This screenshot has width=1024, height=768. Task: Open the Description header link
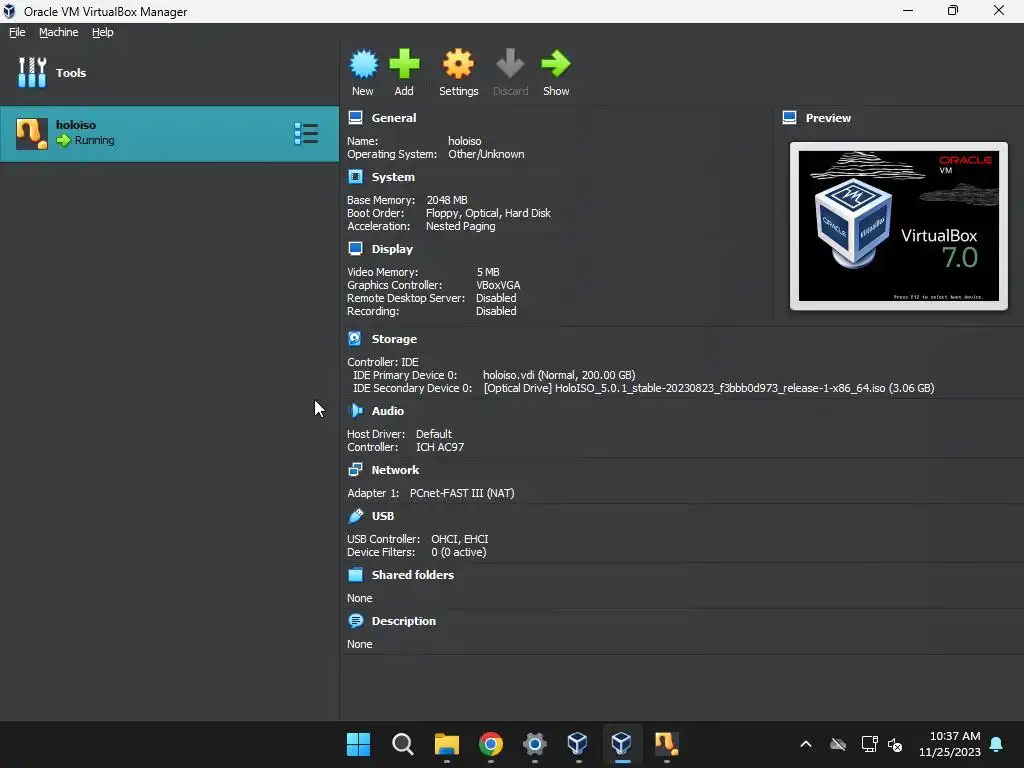click(404, 621)
